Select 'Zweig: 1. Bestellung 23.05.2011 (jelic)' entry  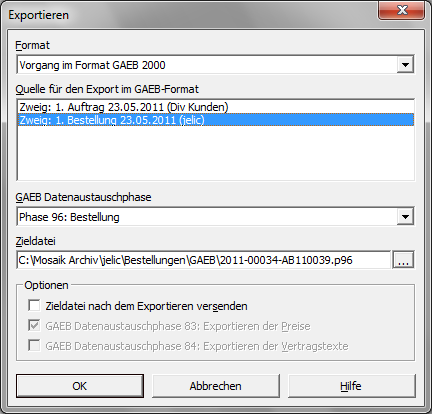216,120
